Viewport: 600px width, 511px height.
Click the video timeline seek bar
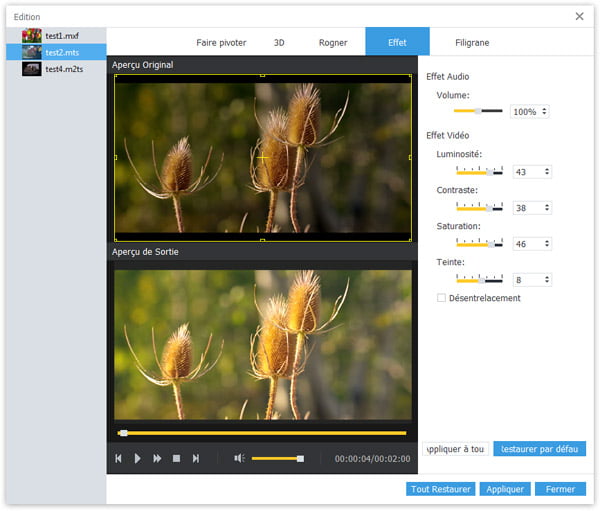click(x=263, y=433)
